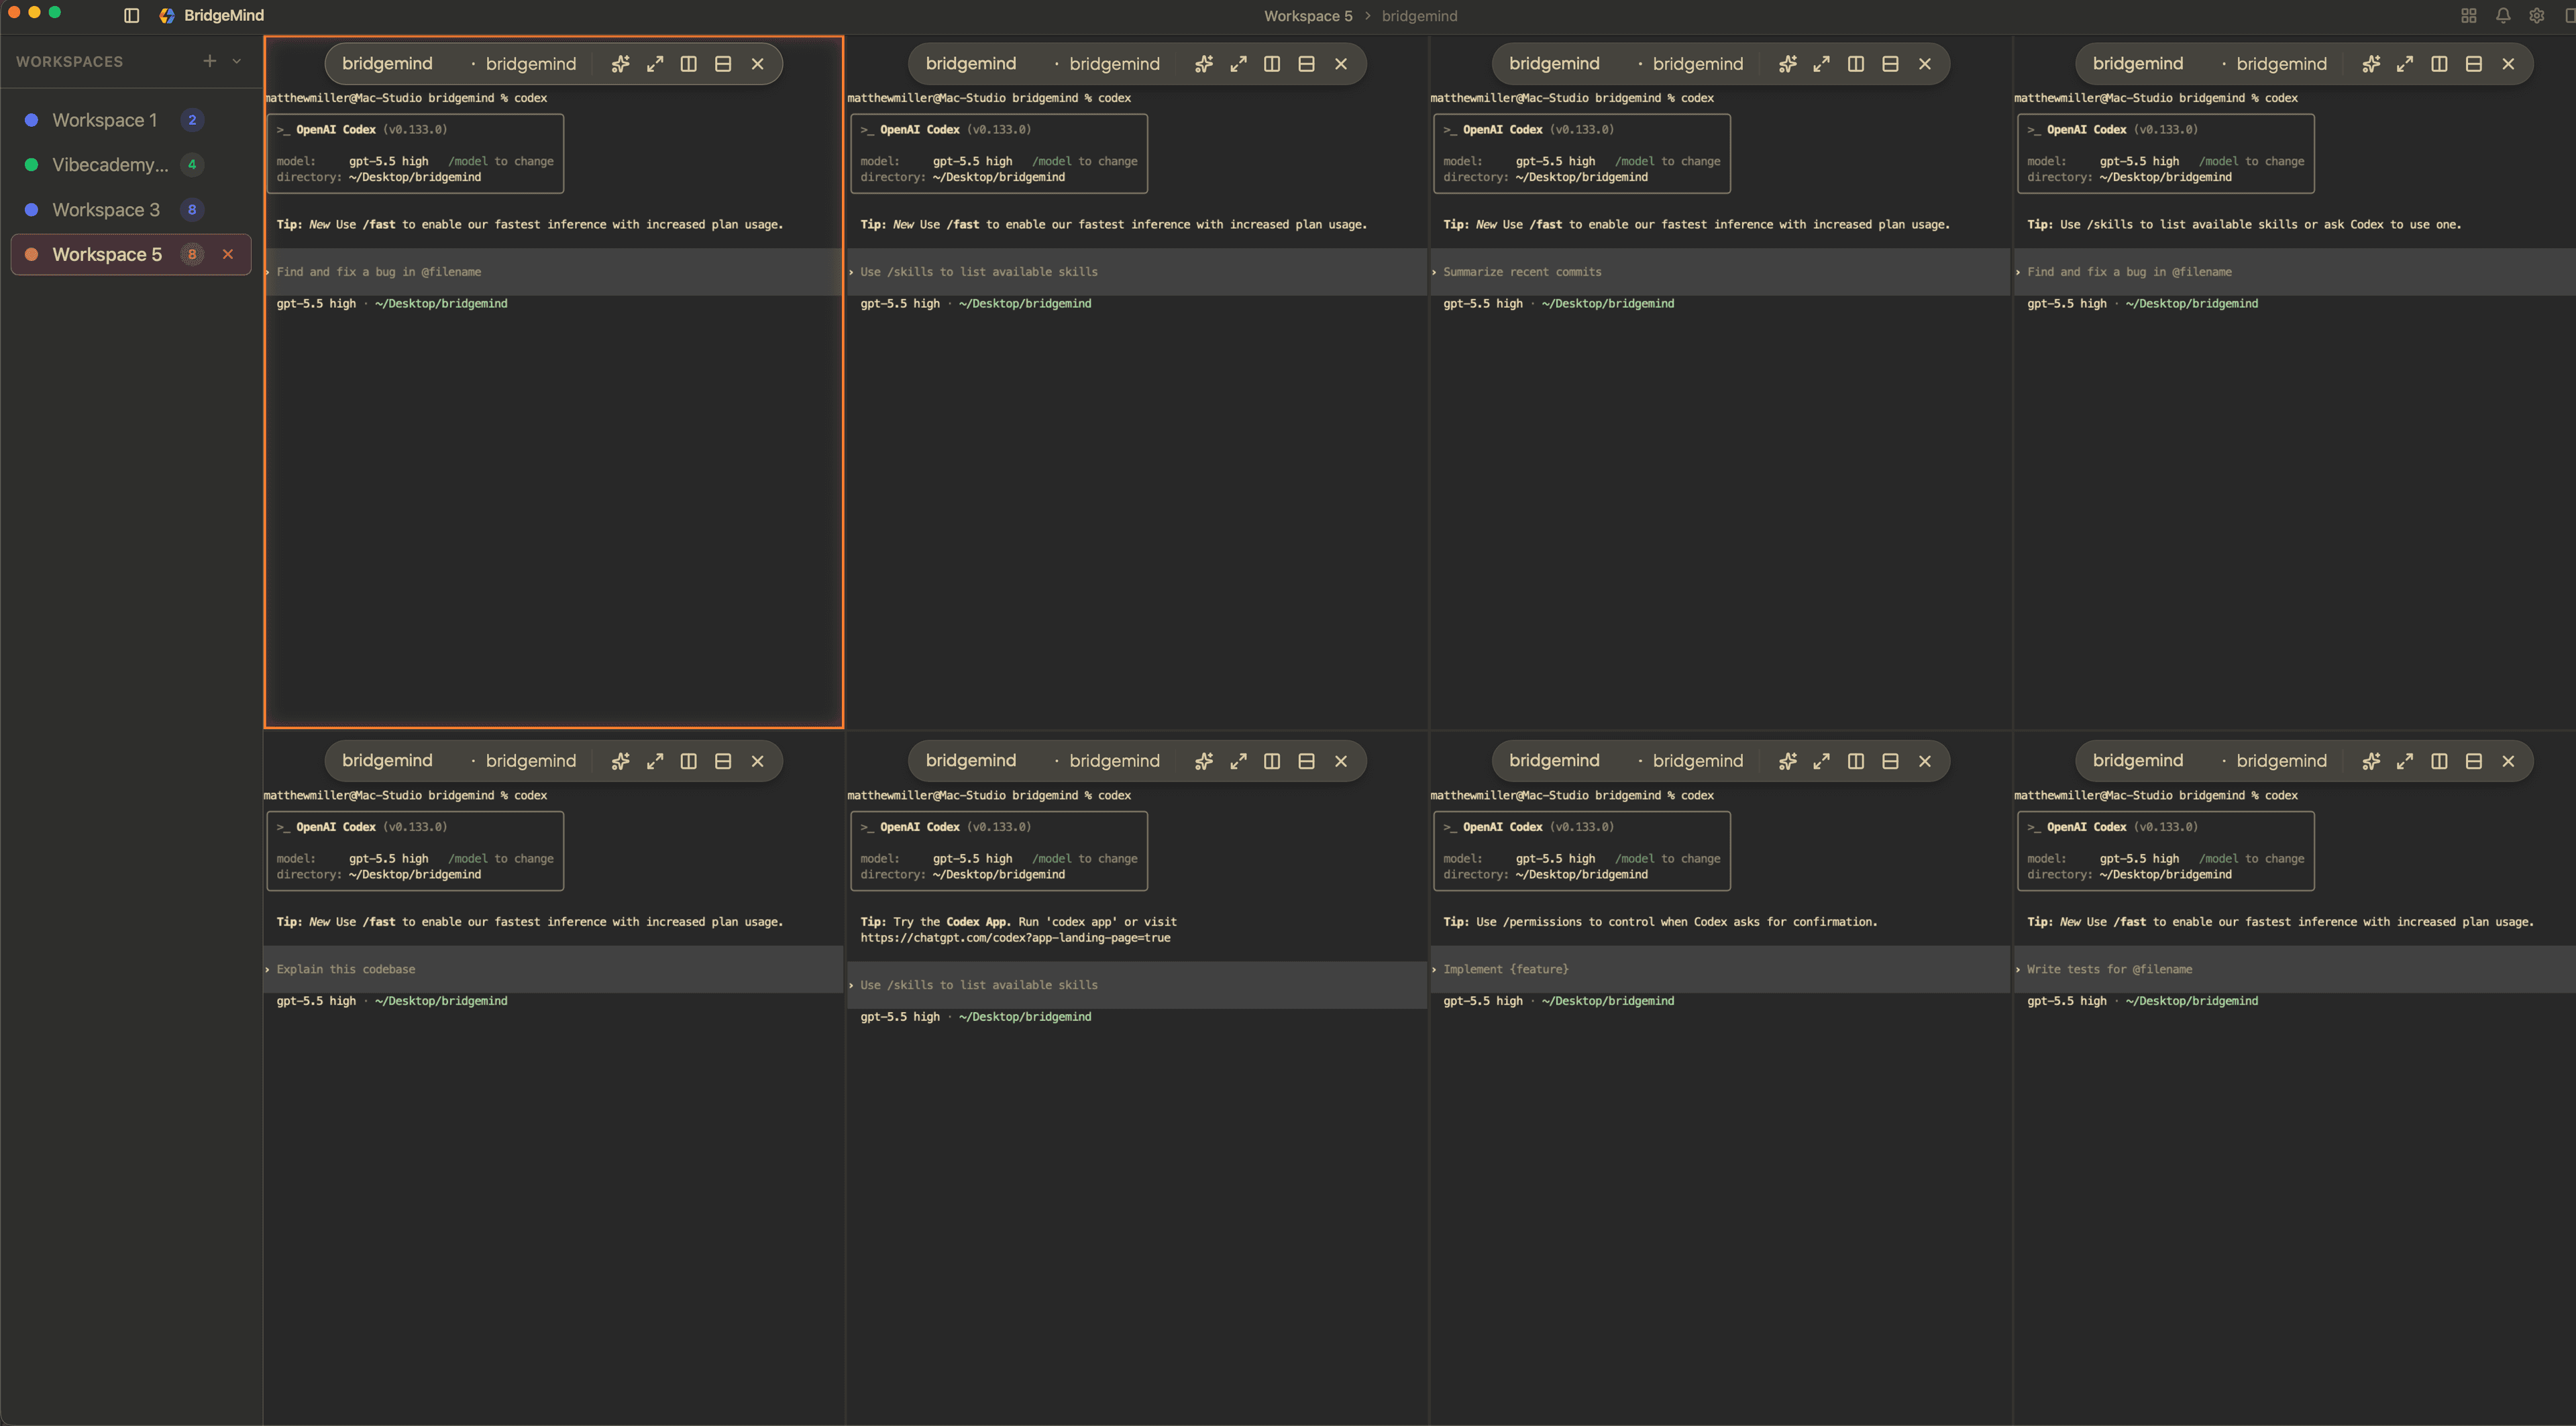Click the blue dot next to Workspace 1
Image resolution: width=2576 pixels, height=1426 pixels.
click(x=31, y=120)
